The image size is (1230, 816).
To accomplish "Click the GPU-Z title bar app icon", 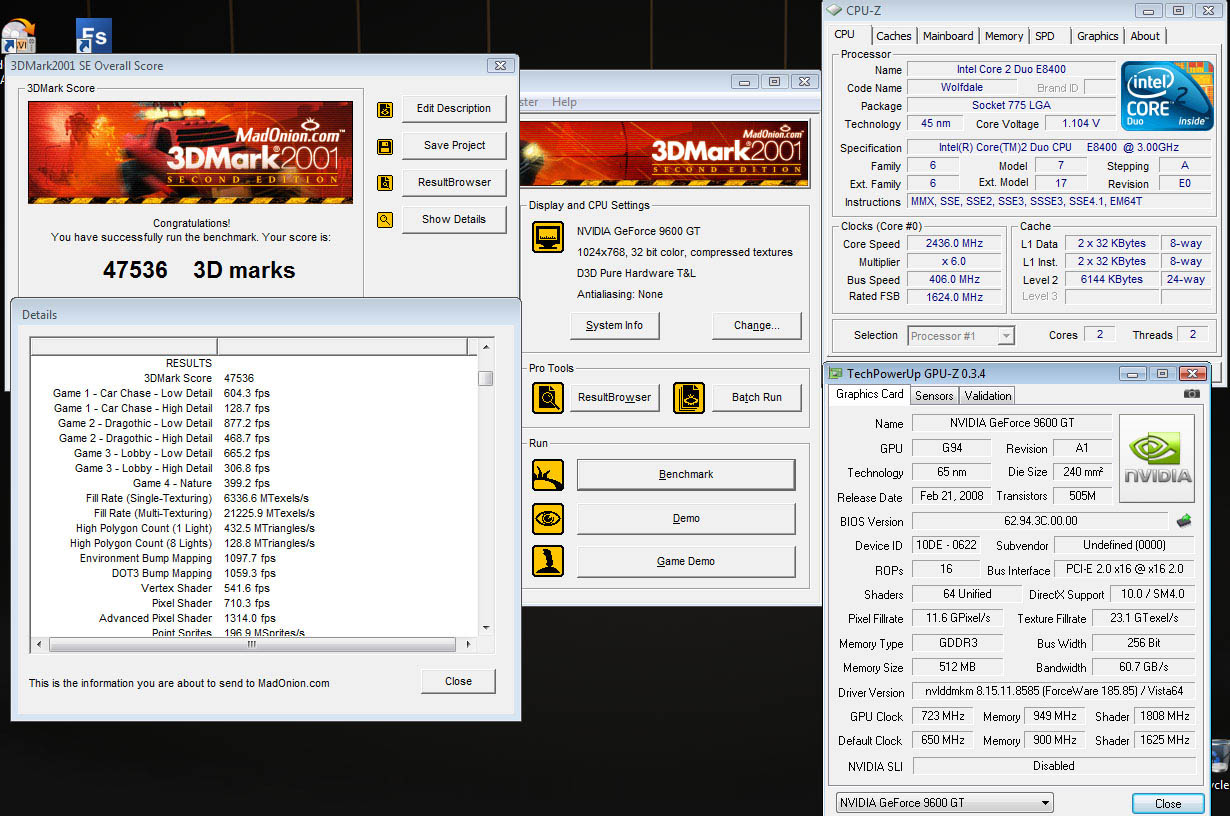I will [x=836, y=373].
